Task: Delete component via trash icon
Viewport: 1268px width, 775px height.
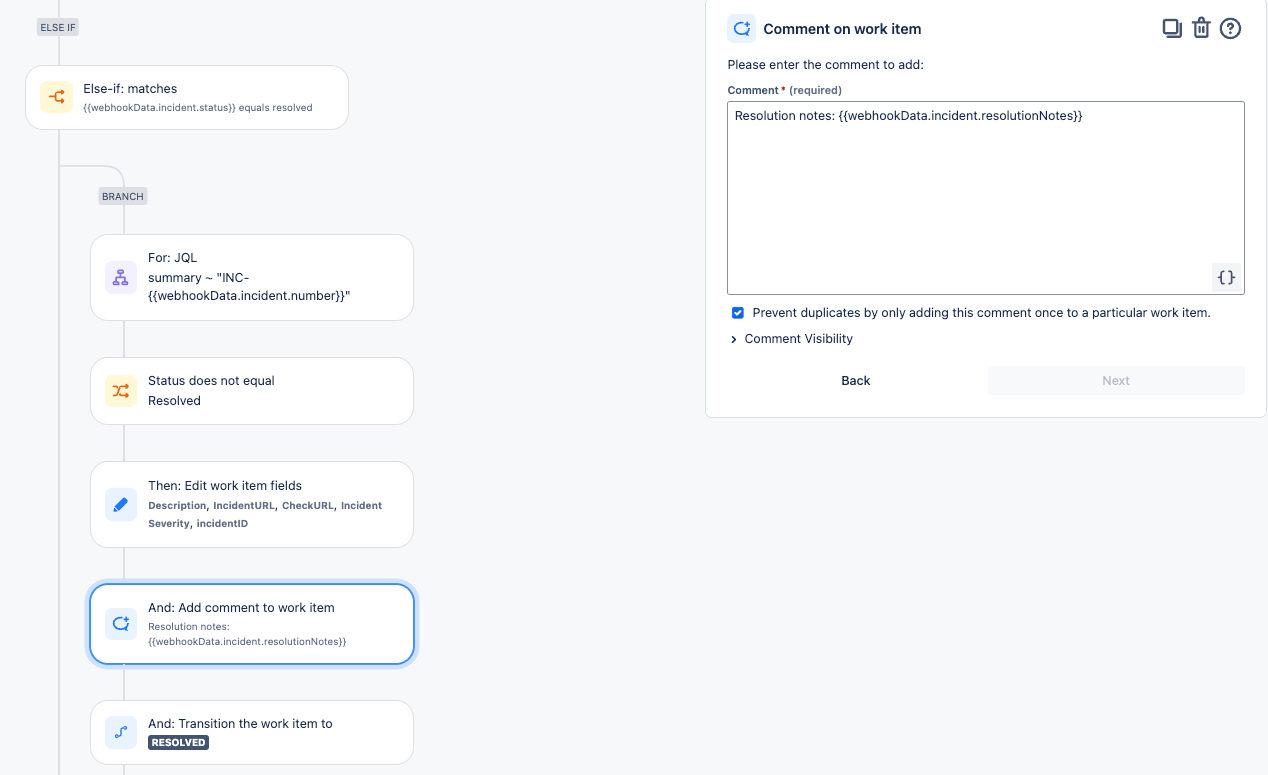Action: point(1201,28)
